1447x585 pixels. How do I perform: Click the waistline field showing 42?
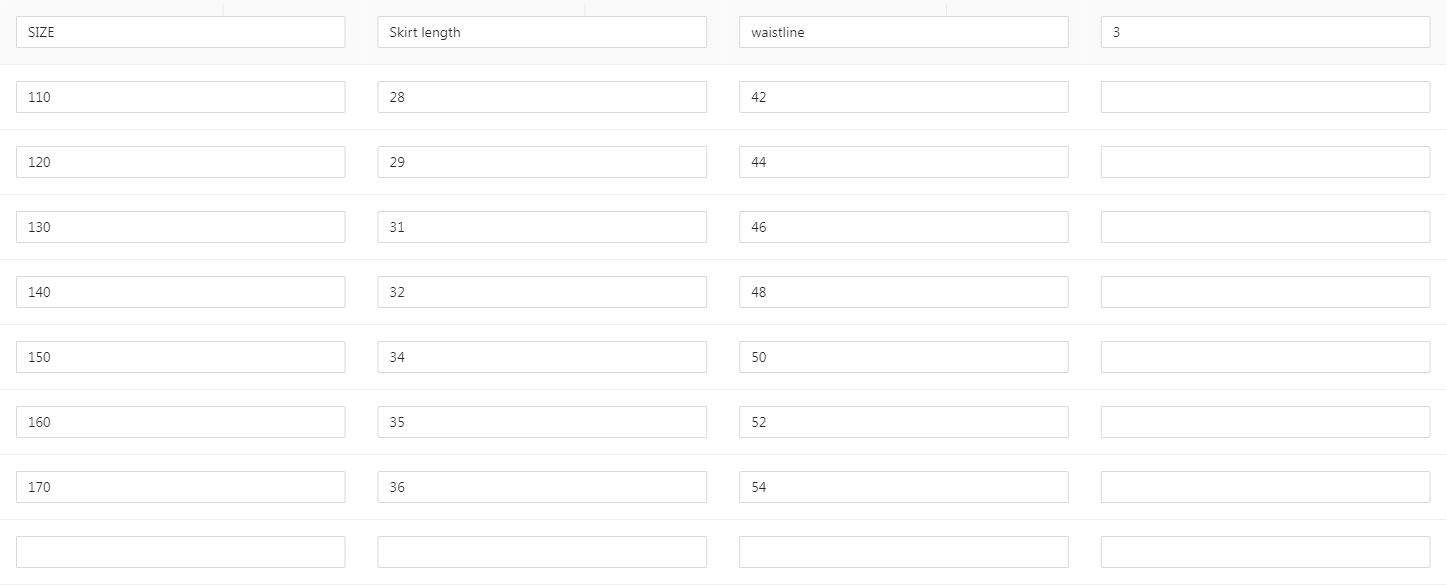click(904, 97)
